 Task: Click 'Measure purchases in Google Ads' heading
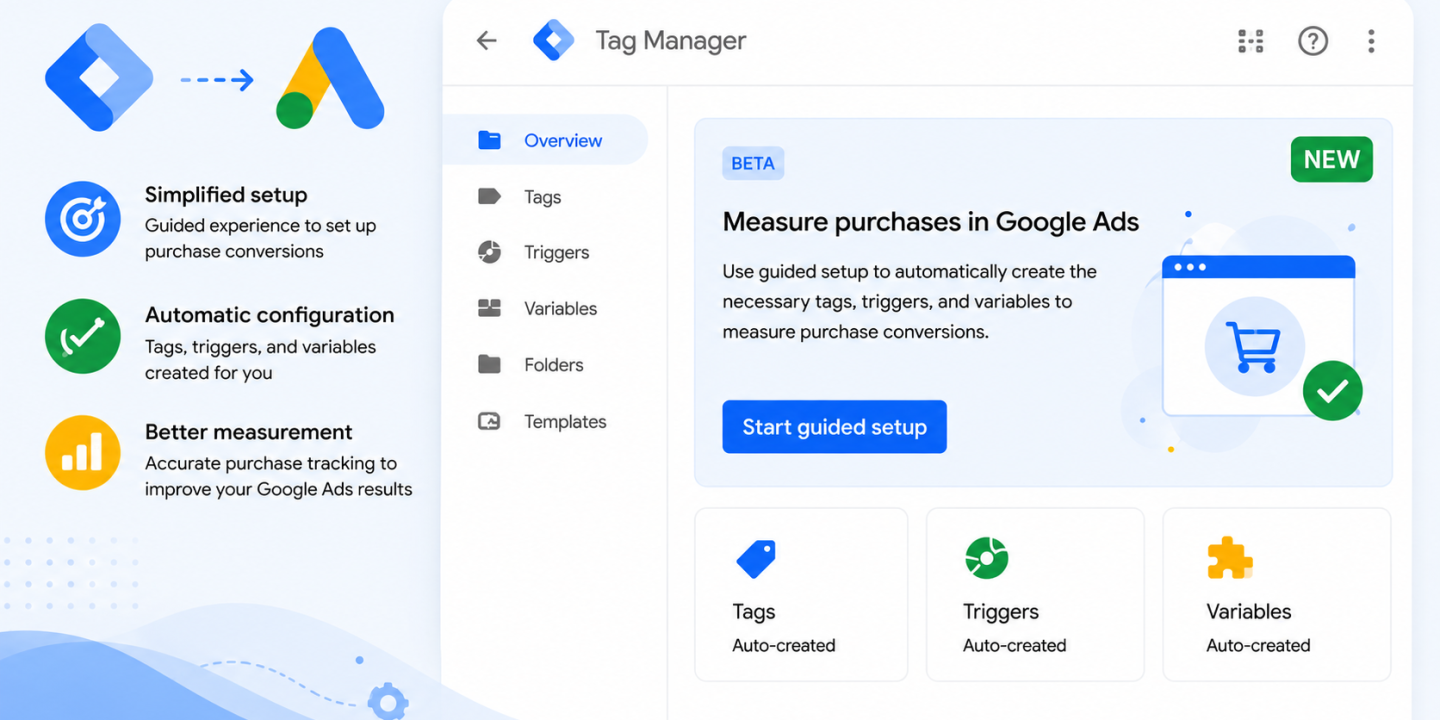tap(931, 222)
